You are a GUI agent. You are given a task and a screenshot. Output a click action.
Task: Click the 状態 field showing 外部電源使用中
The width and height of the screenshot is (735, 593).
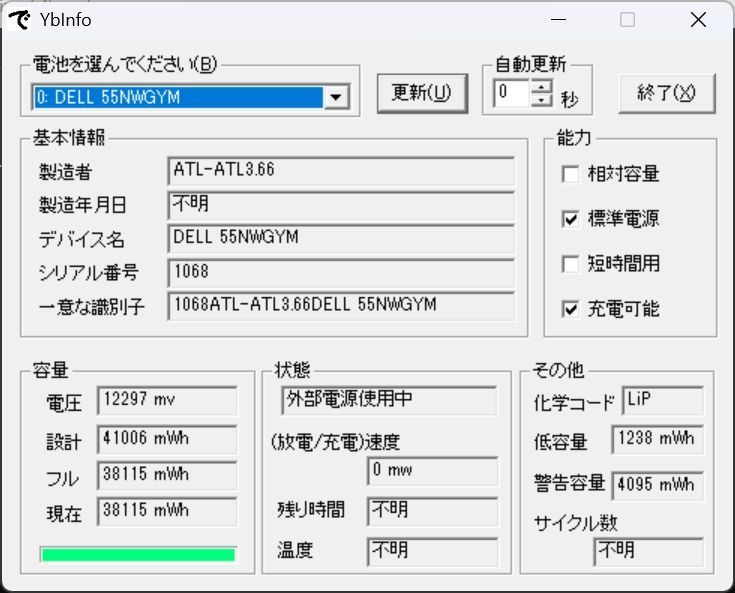coord(389,399)
